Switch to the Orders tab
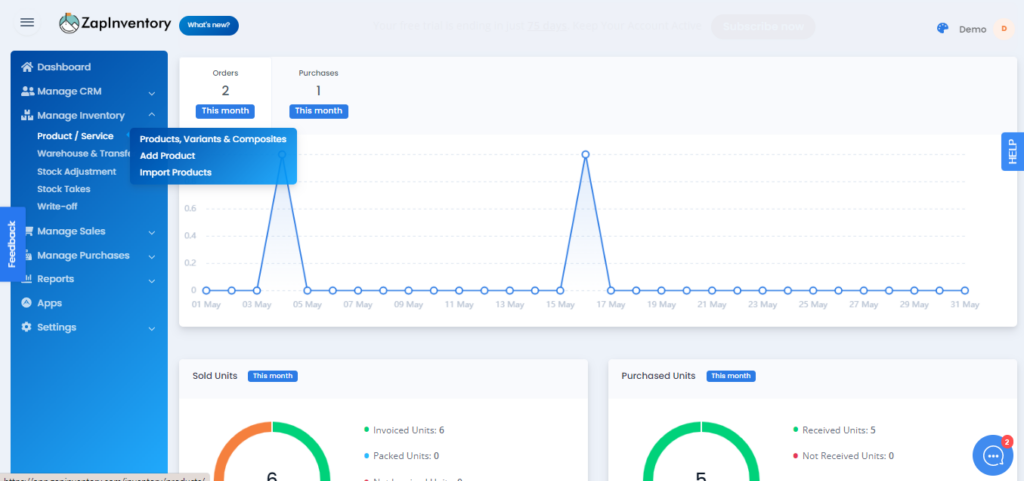 tap(225, 91)
